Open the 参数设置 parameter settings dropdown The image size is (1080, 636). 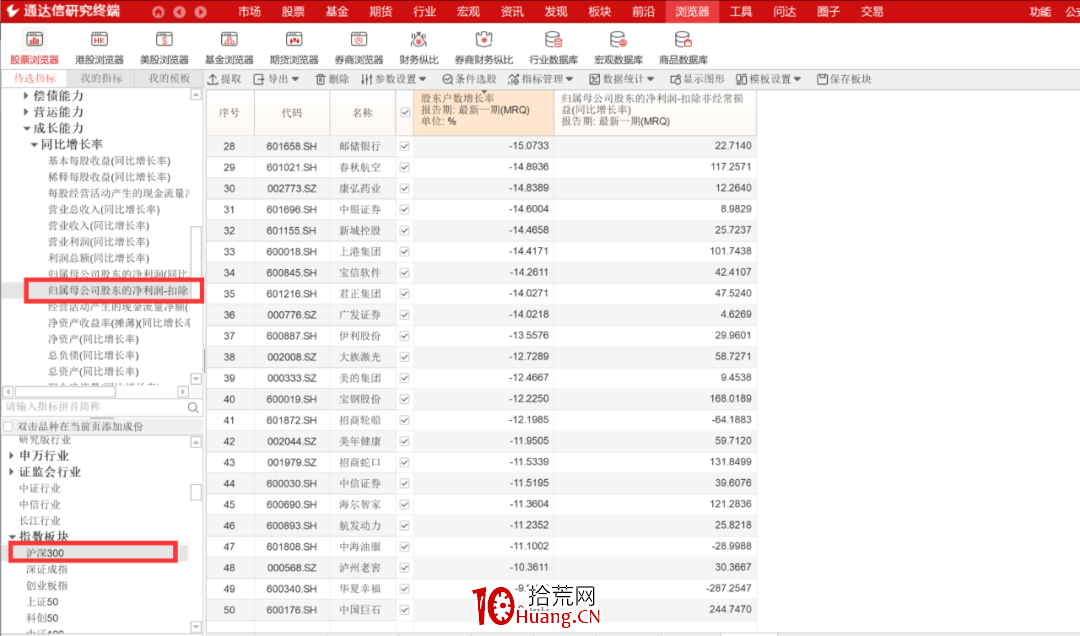(394, 79)
